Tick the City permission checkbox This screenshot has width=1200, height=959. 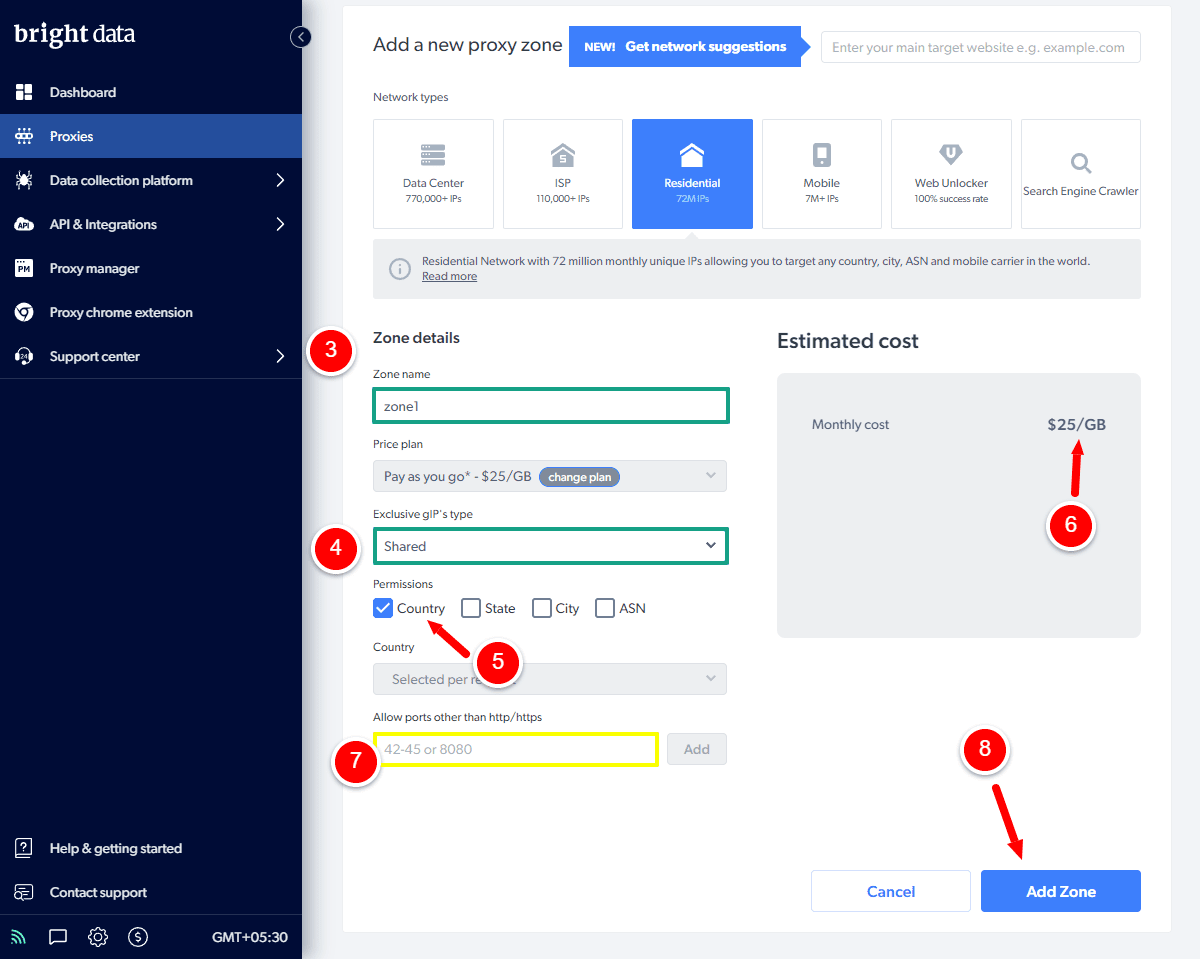(542, 608)
